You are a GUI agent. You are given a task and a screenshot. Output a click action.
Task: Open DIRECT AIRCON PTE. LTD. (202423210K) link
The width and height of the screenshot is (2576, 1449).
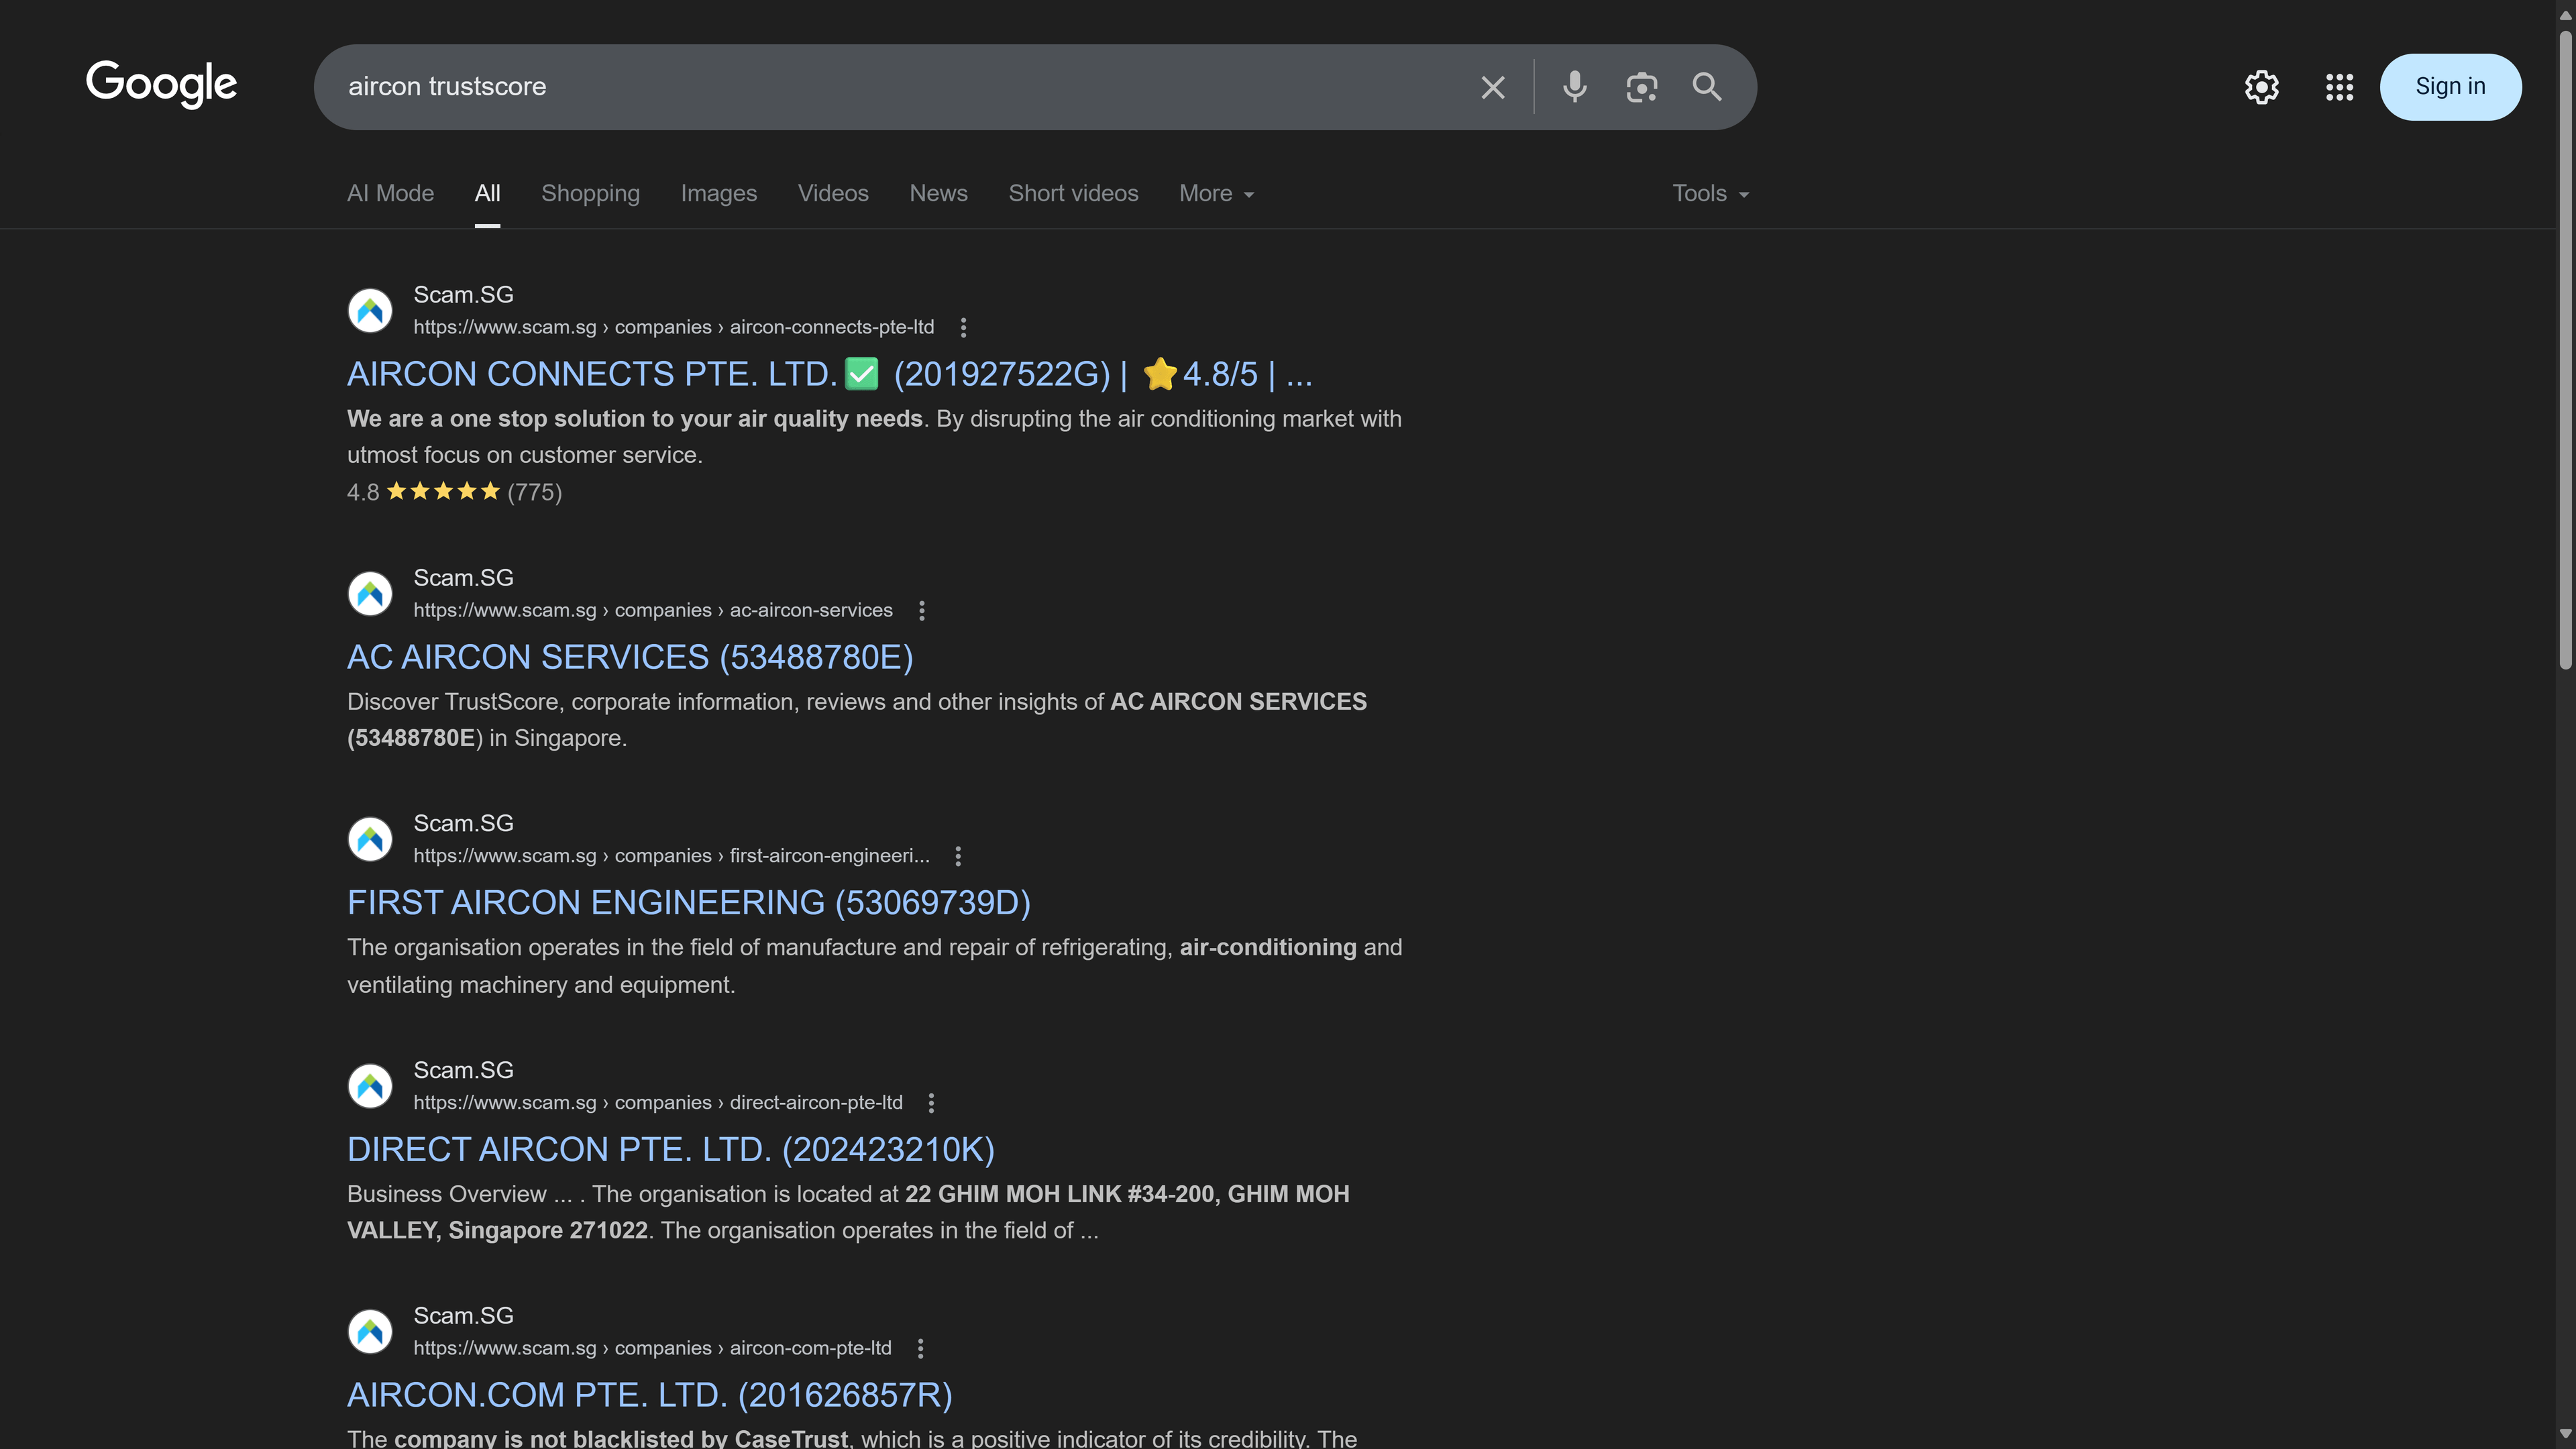[x=670, y=1150]
